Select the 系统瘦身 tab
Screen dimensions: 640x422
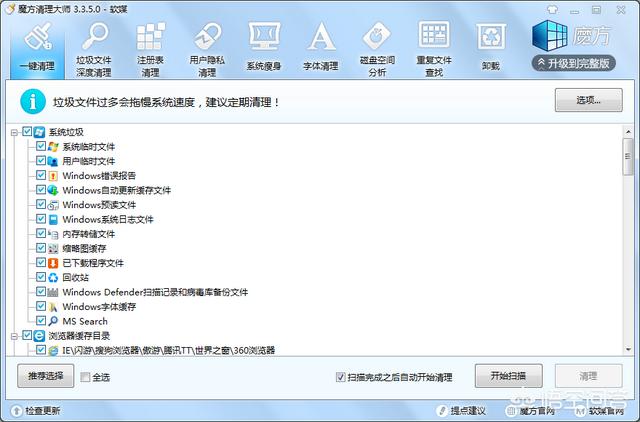(x=264, y=48)
